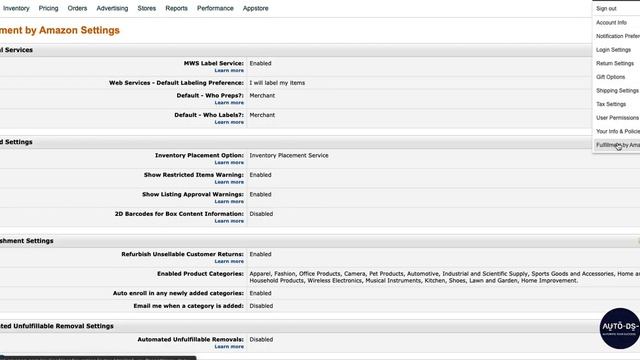
Task: Click Learn more under MWS Label Service
Action: click(229, 71)
